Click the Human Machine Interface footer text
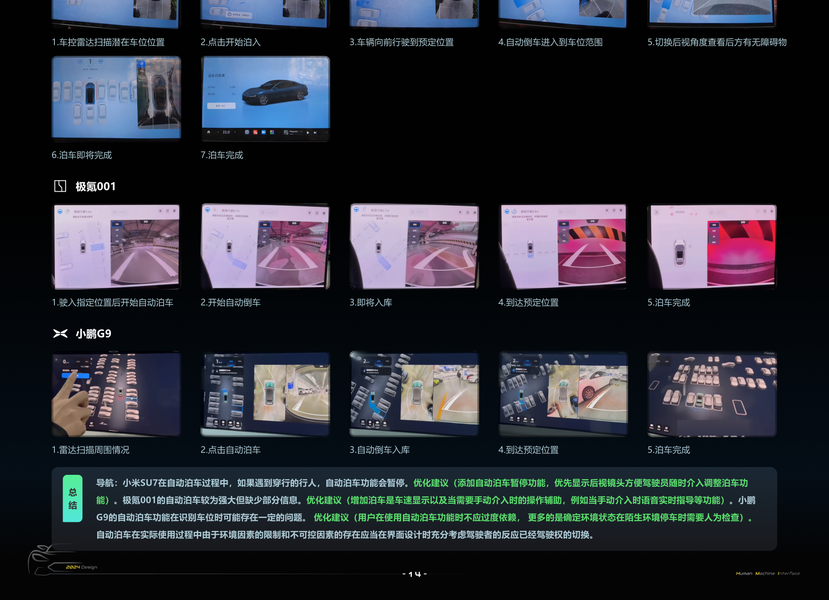 click(768, 573)
